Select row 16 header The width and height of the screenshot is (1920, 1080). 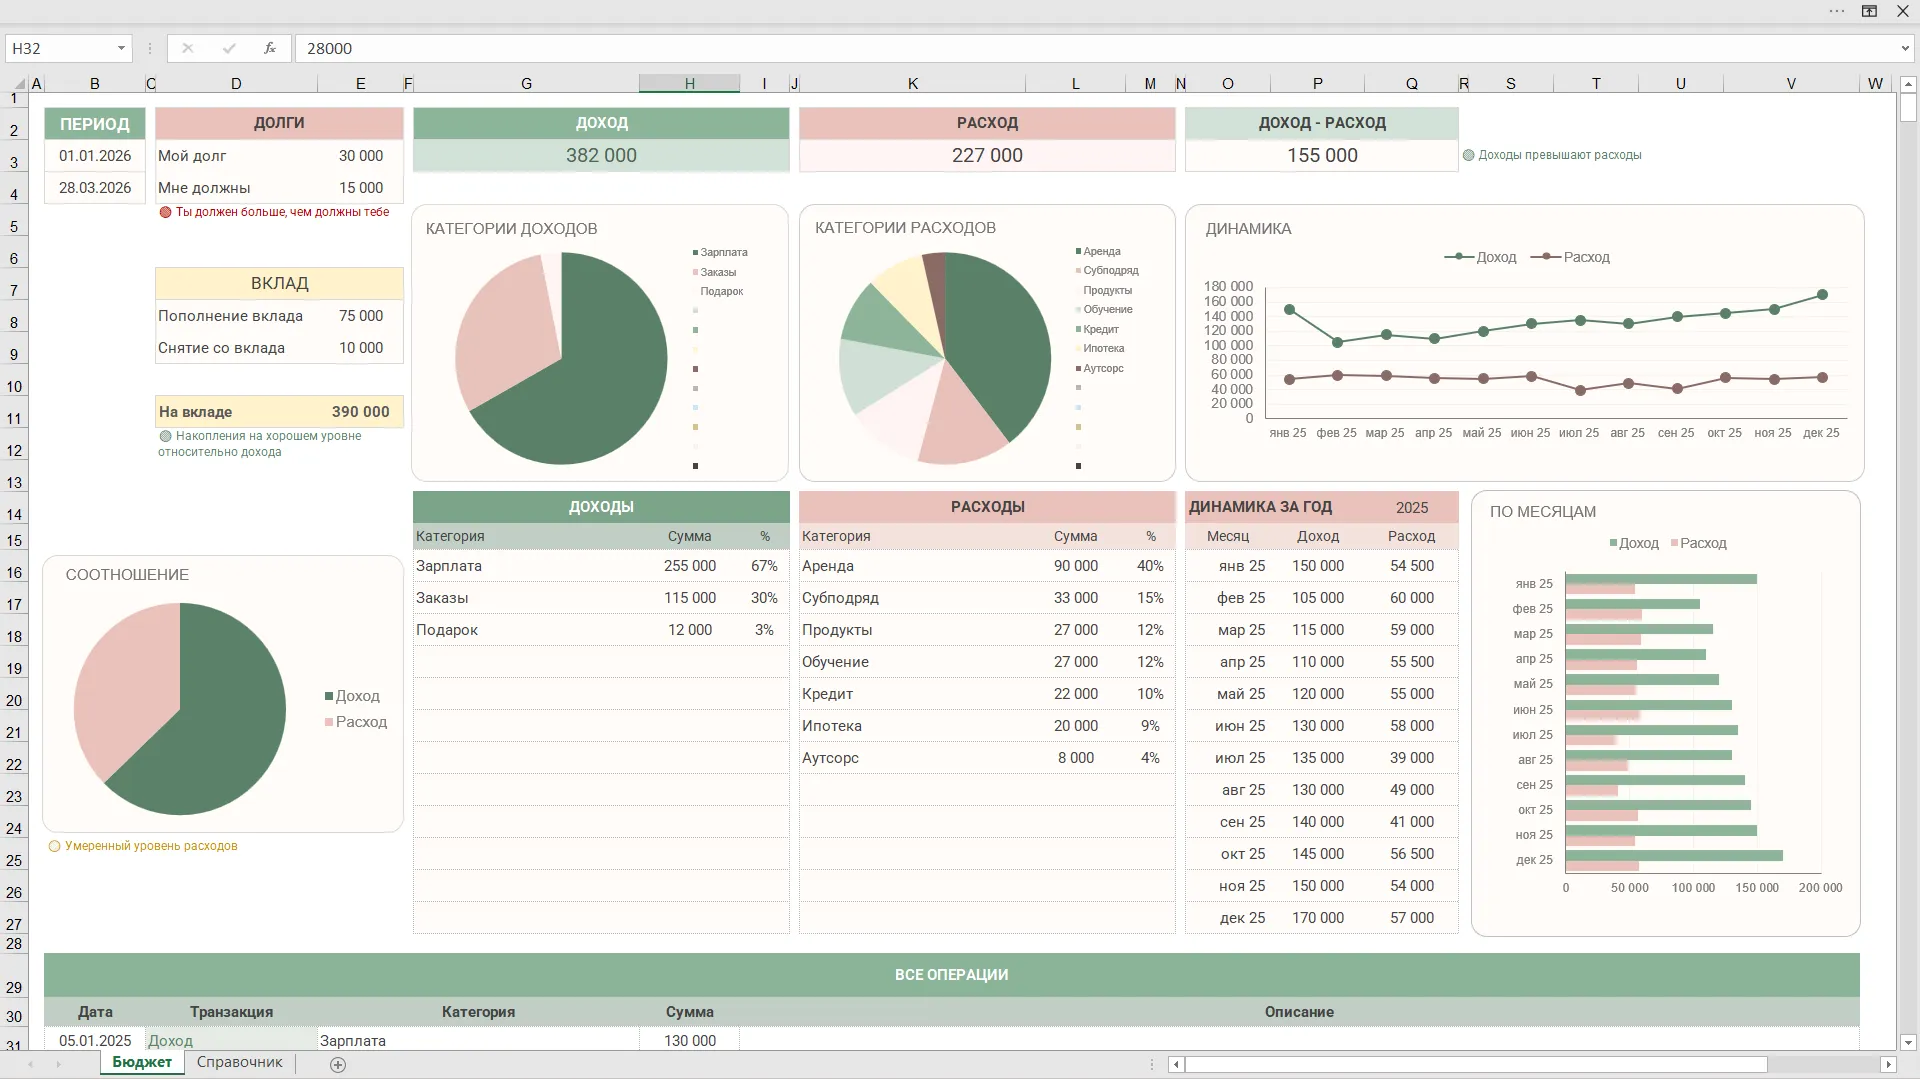pyautogui.click(x=14, y=573)
